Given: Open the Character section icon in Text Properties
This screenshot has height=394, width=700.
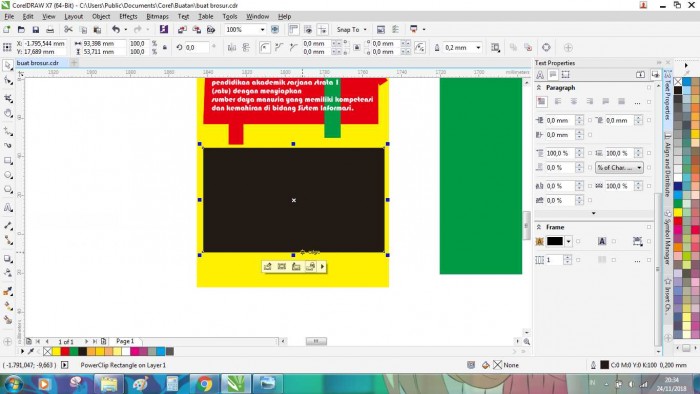Looking at the screenshot, I should [x=540, y=75].
